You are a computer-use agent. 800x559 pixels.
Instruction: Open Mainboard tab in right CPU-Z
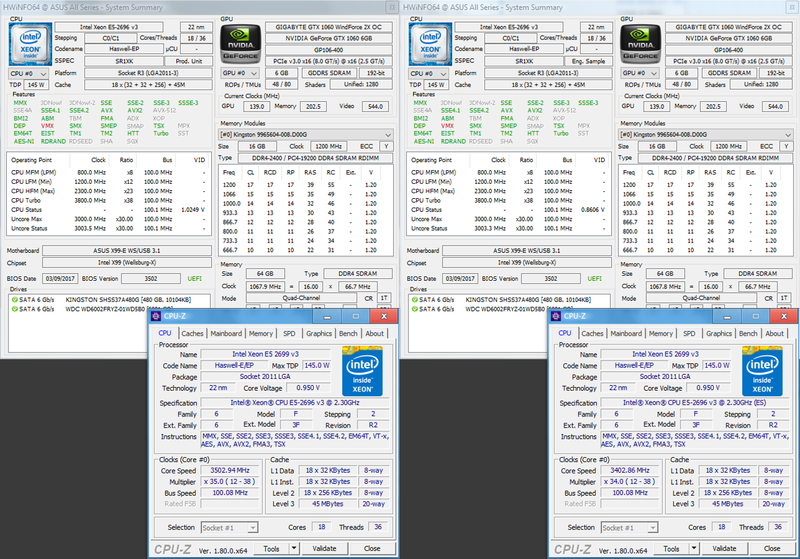tap(626, 334)
